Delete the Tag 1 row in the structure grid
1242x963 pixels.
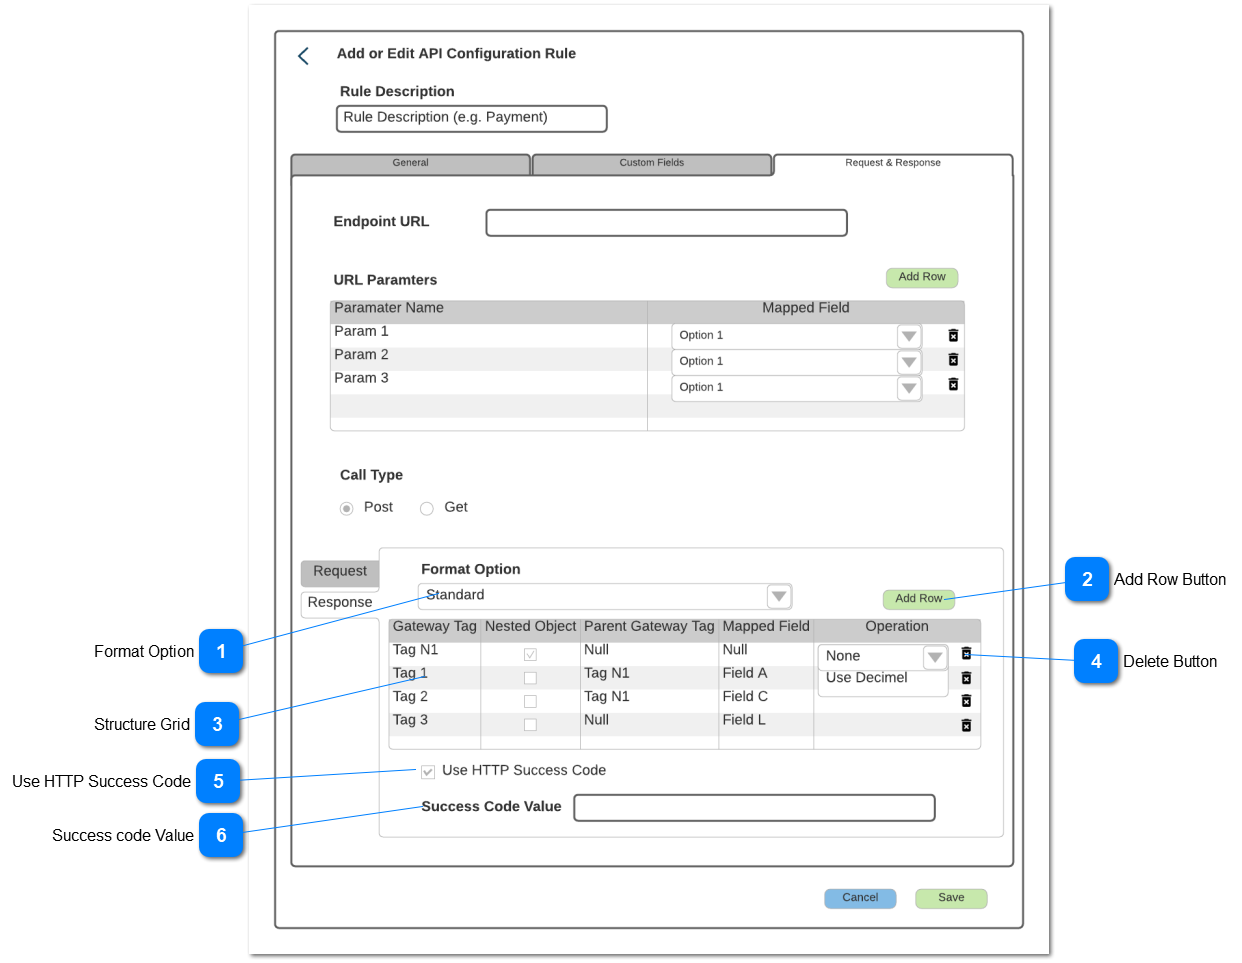tap(966, 678)
